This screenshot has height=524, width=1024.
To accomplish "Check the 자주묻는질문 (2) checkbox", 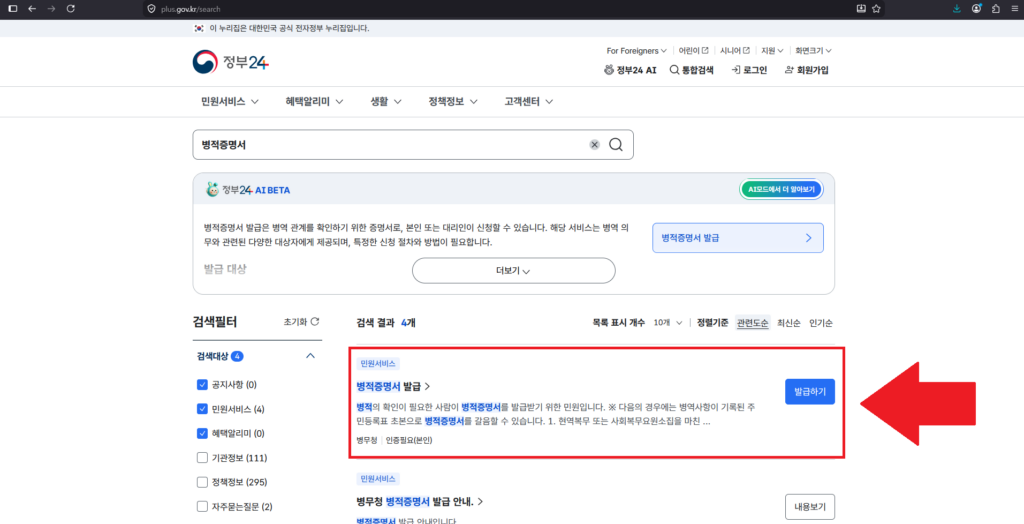I will point(202,506).
